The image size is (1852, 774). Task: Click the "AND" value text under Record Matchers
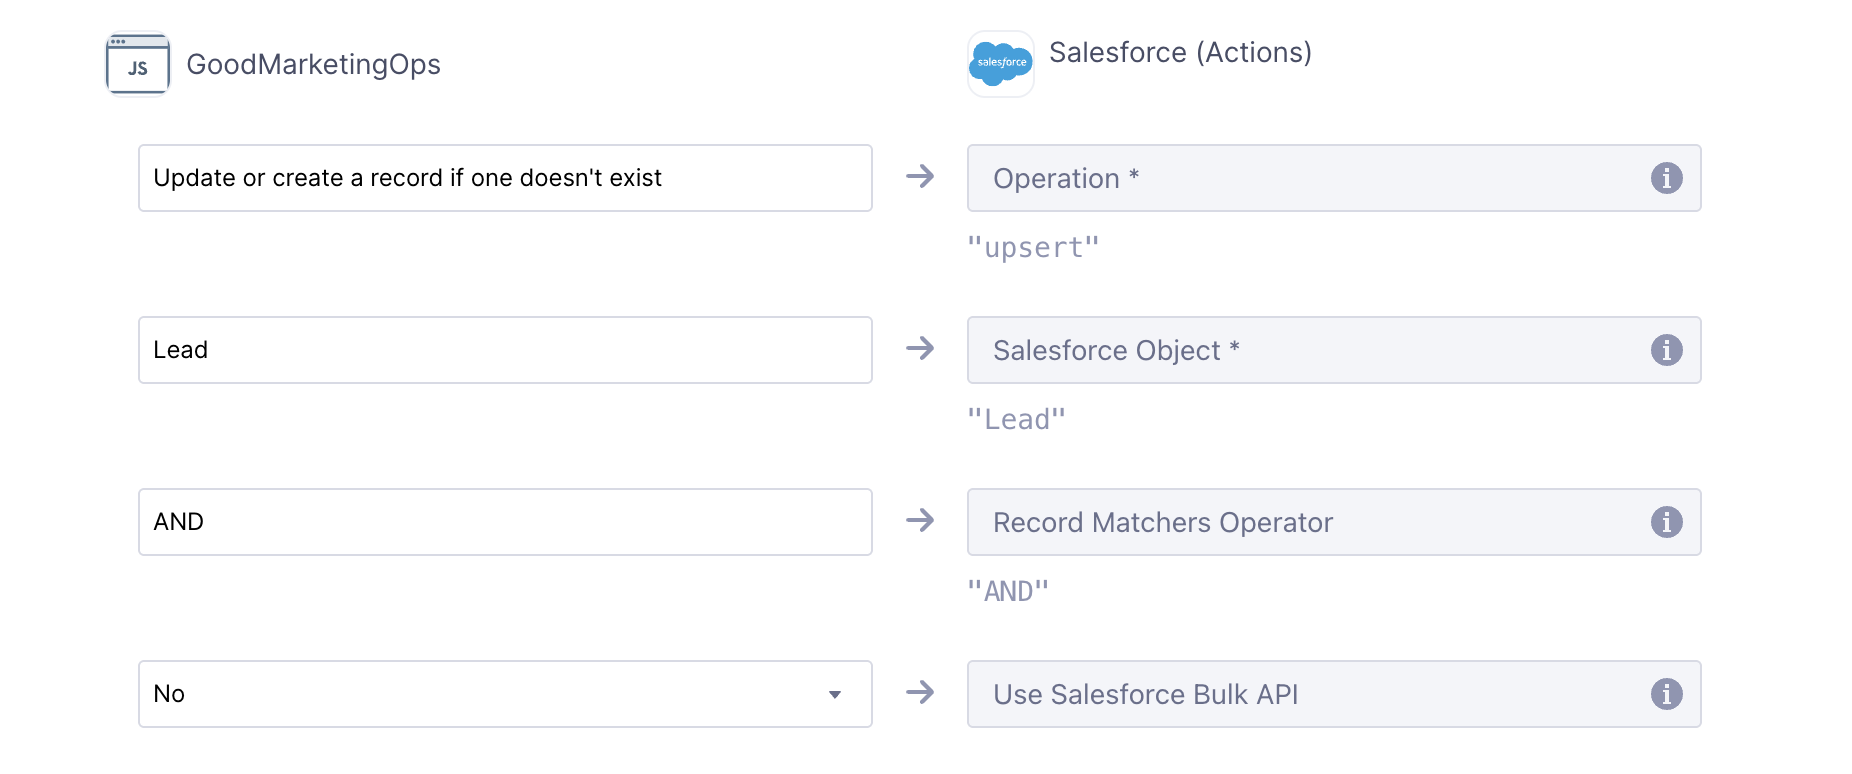pos(1008,591)
